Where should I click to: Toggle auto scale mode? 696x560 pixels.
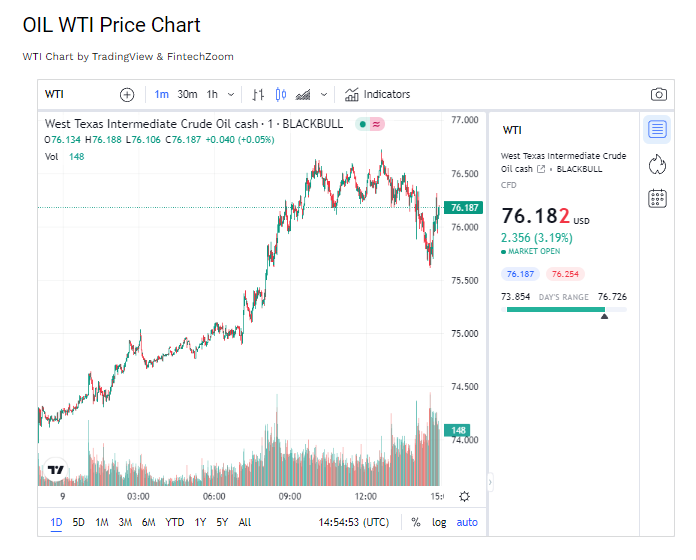tap(467, 522)
